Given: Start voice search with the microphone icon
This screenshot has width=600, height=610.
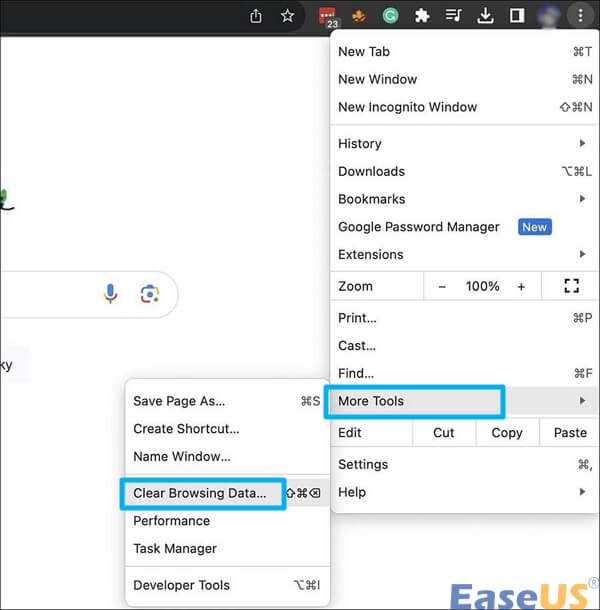Looking at the screenshot, I should [x=111, y=293].
